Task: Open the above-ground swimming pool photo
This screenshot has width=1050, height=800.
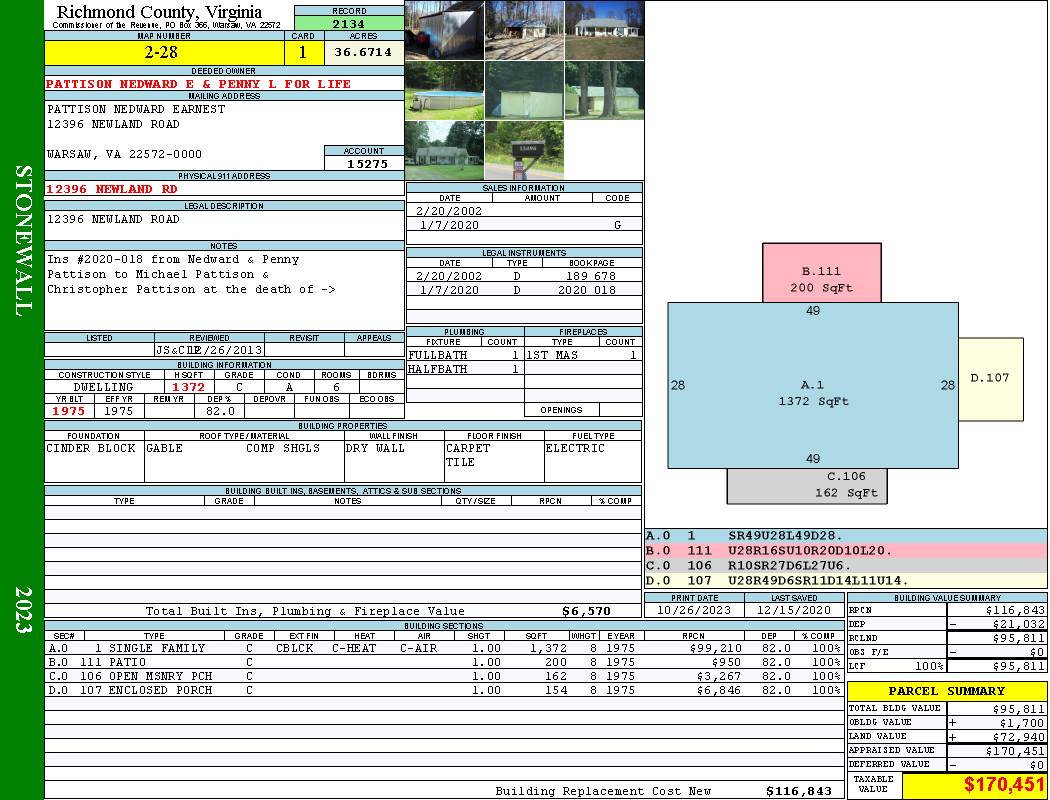Action: tap(444, 91)
